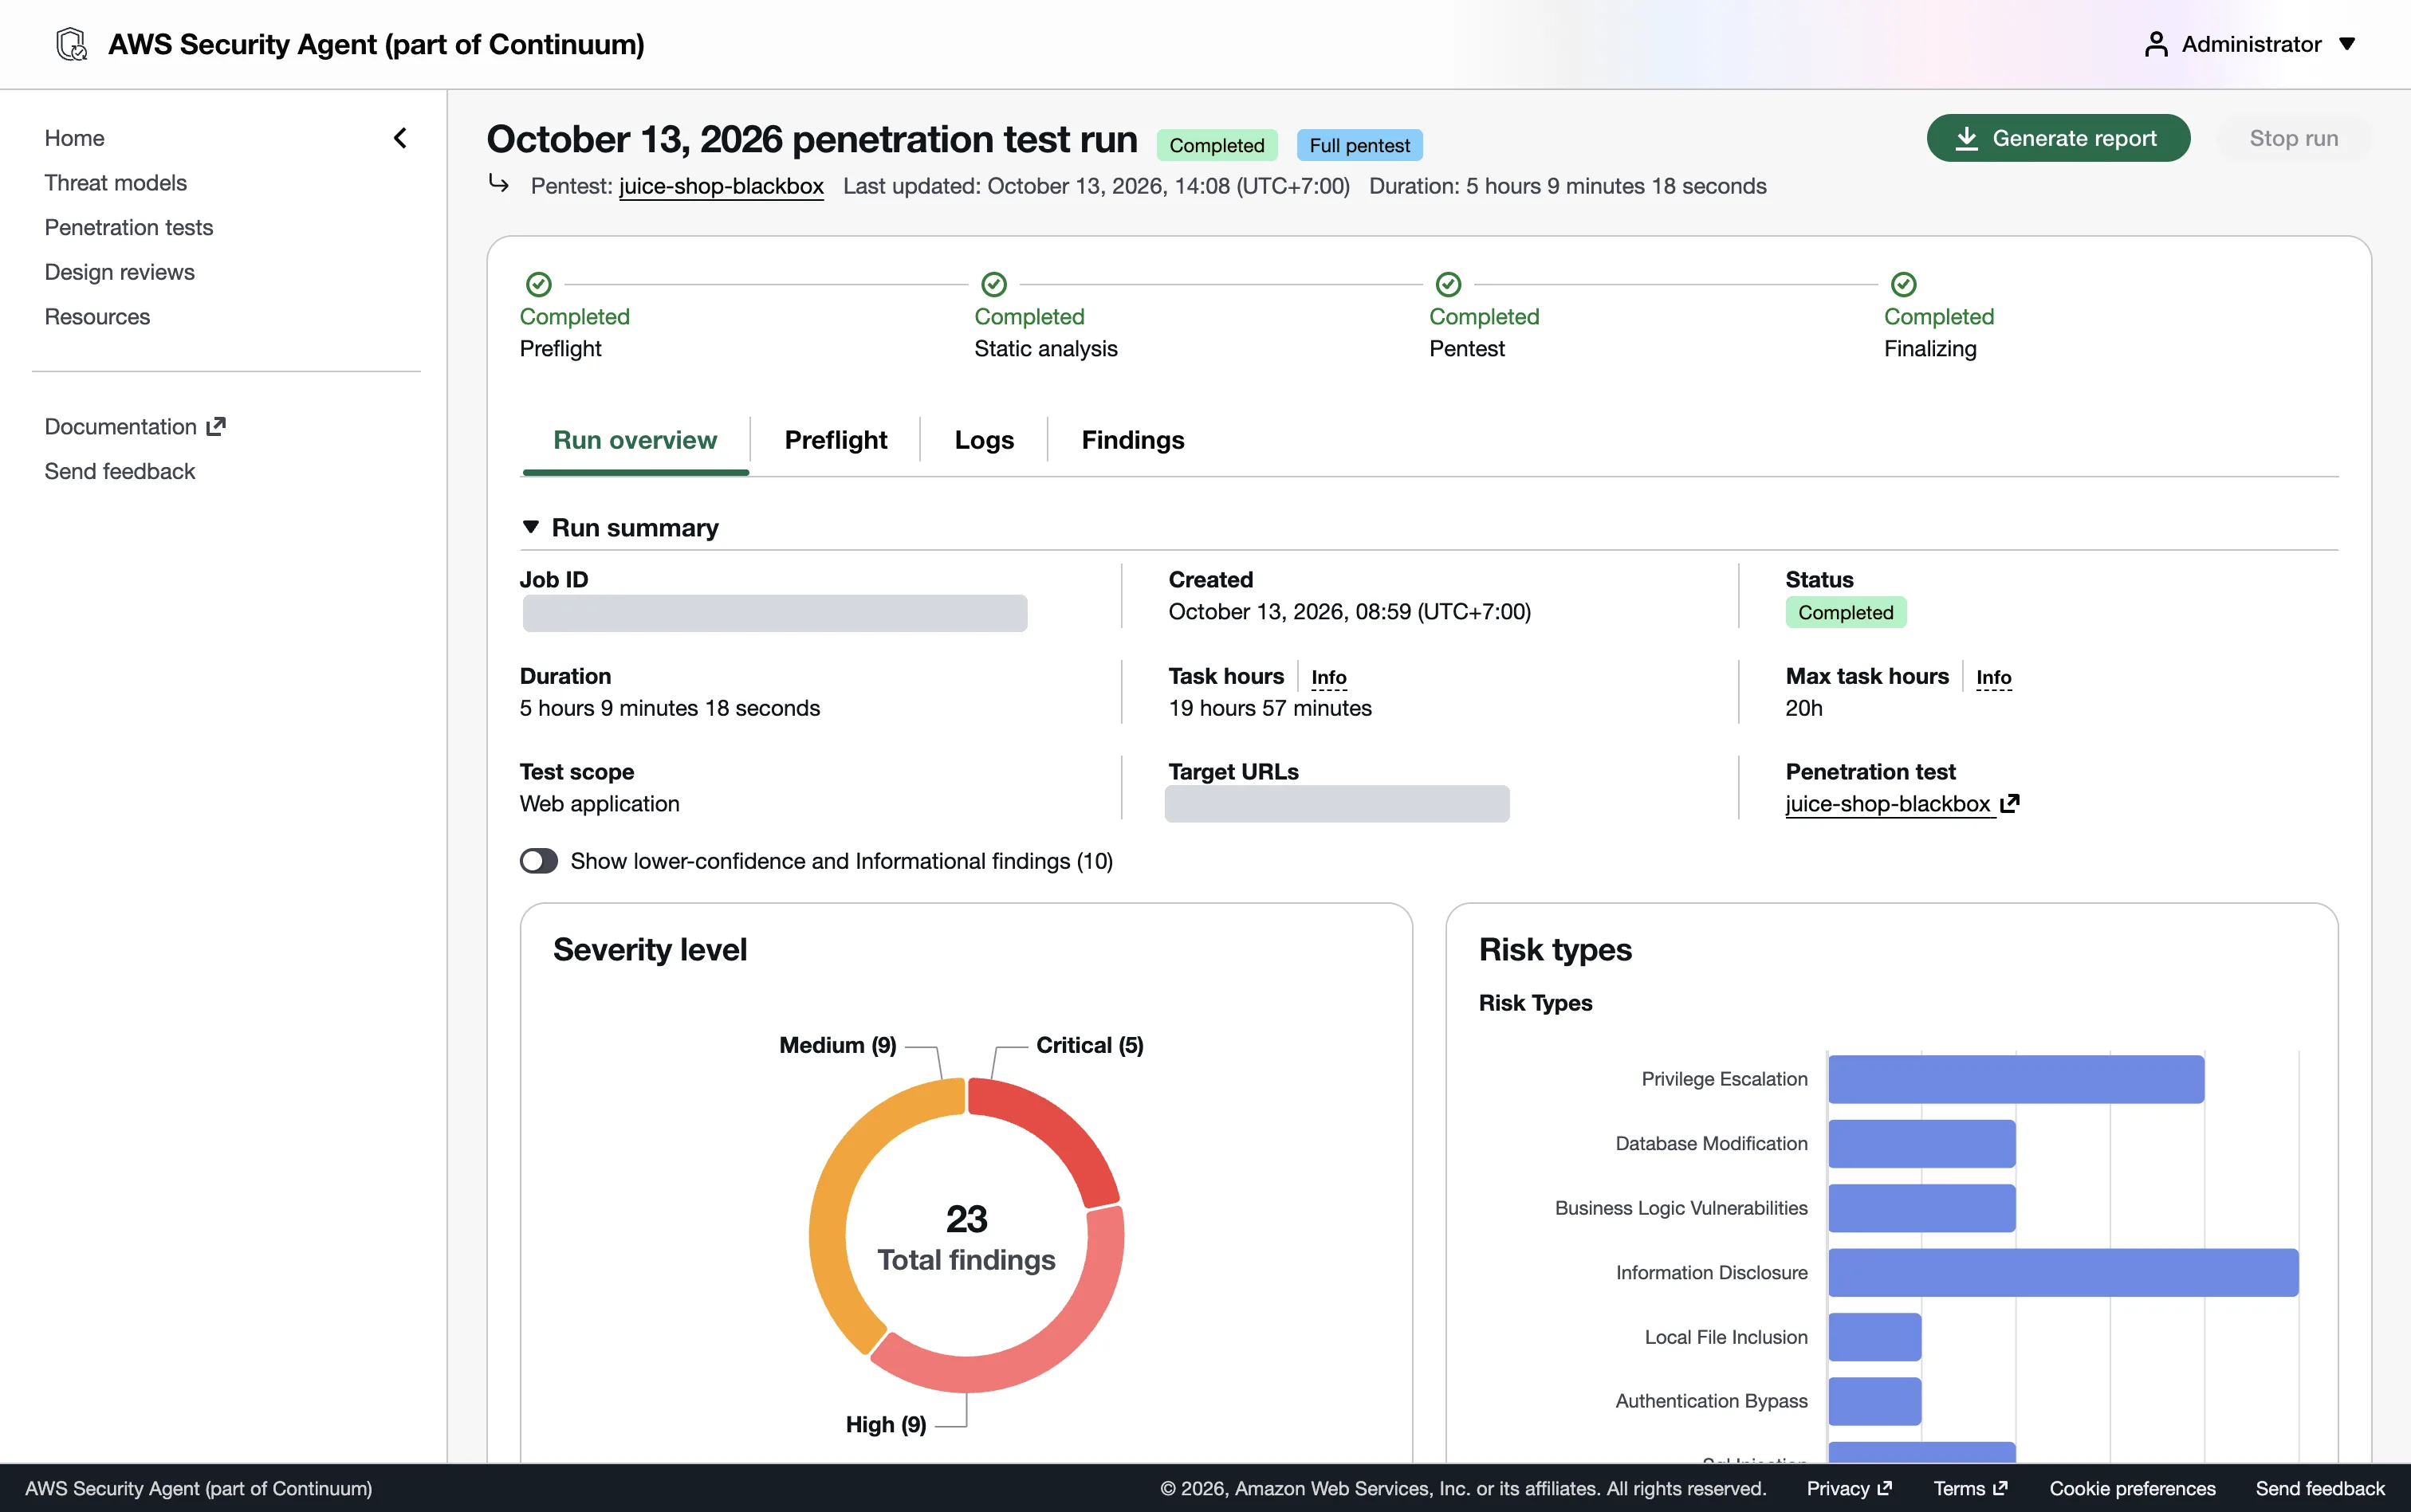Click the Preflight step completed checkmark icon
Image resolution: width=2411 pixels, height=1512 pixels.
(539, 285)
